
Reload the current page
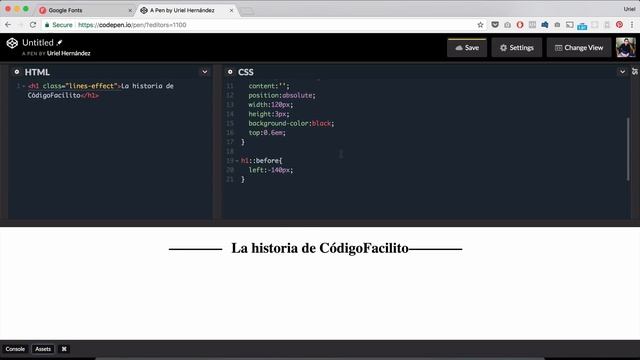(x=33, y=25)
